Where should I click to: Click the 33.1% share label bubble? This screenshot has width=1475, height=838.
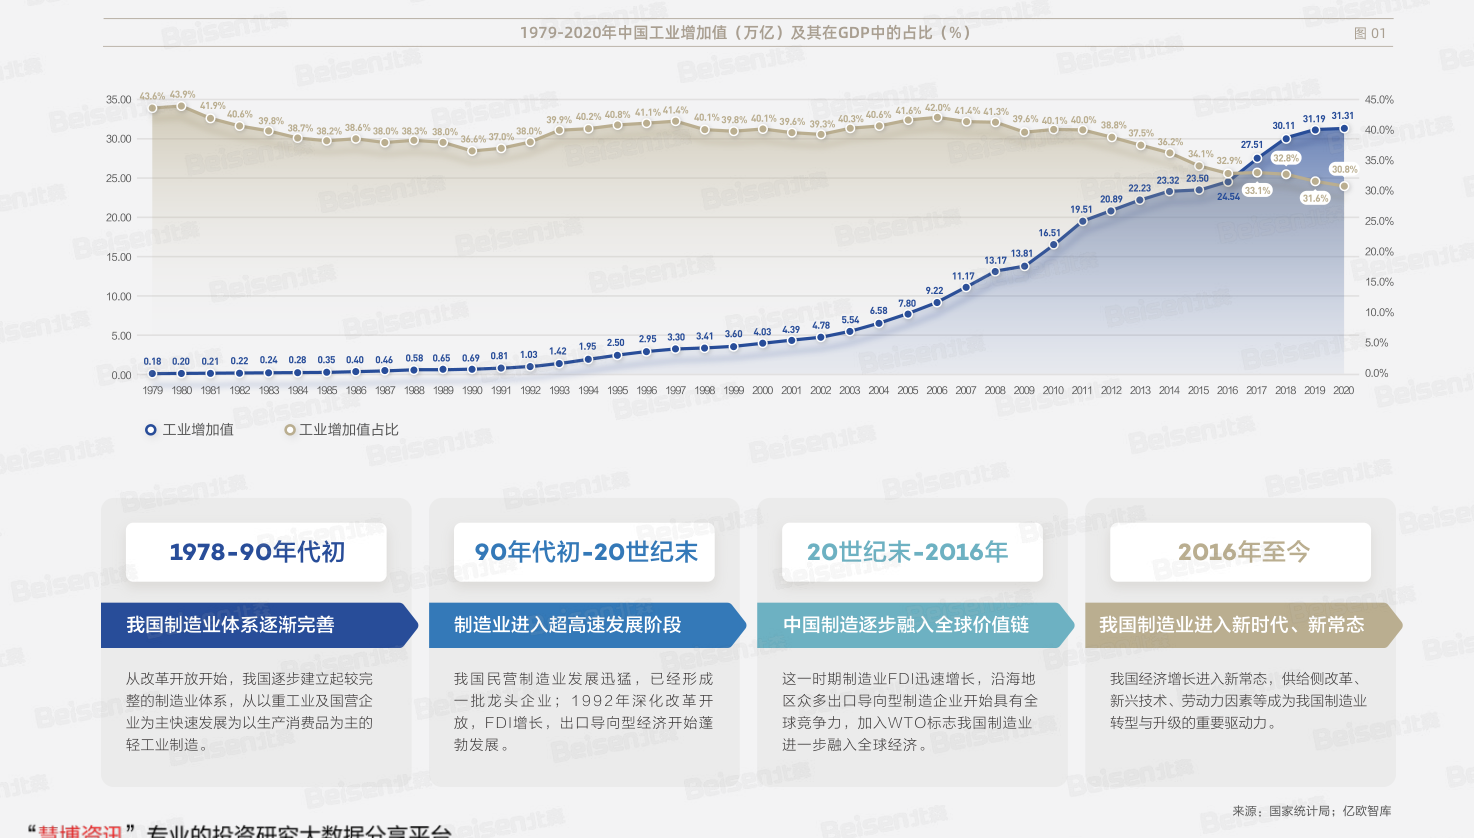(1257, 190)
